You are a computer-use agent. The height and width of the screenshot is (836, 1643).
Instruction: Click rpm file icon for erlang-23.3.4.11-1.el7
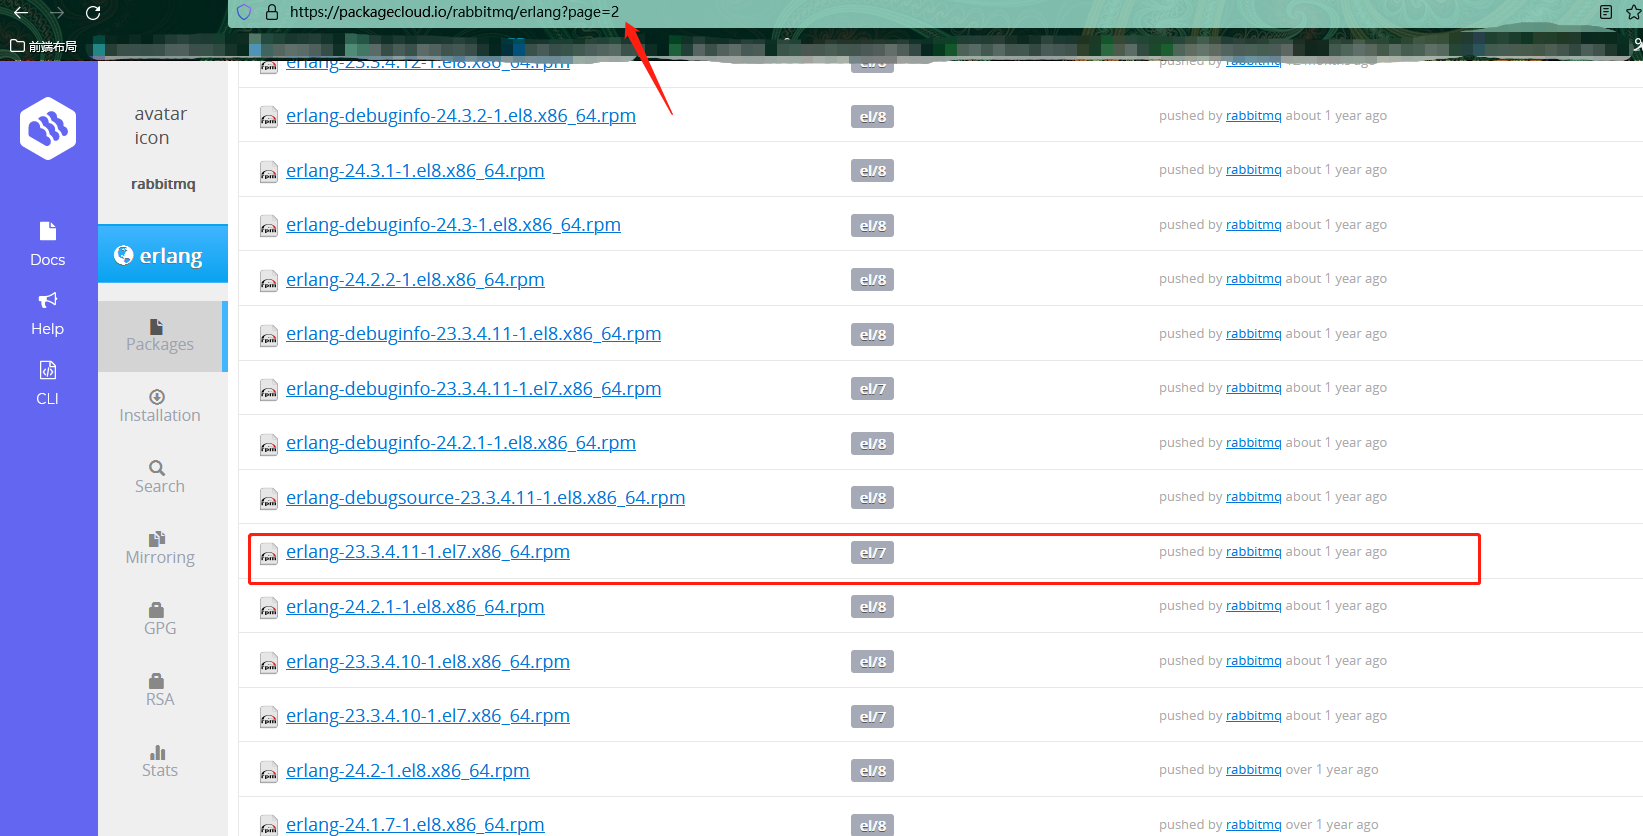pos(269,553)
